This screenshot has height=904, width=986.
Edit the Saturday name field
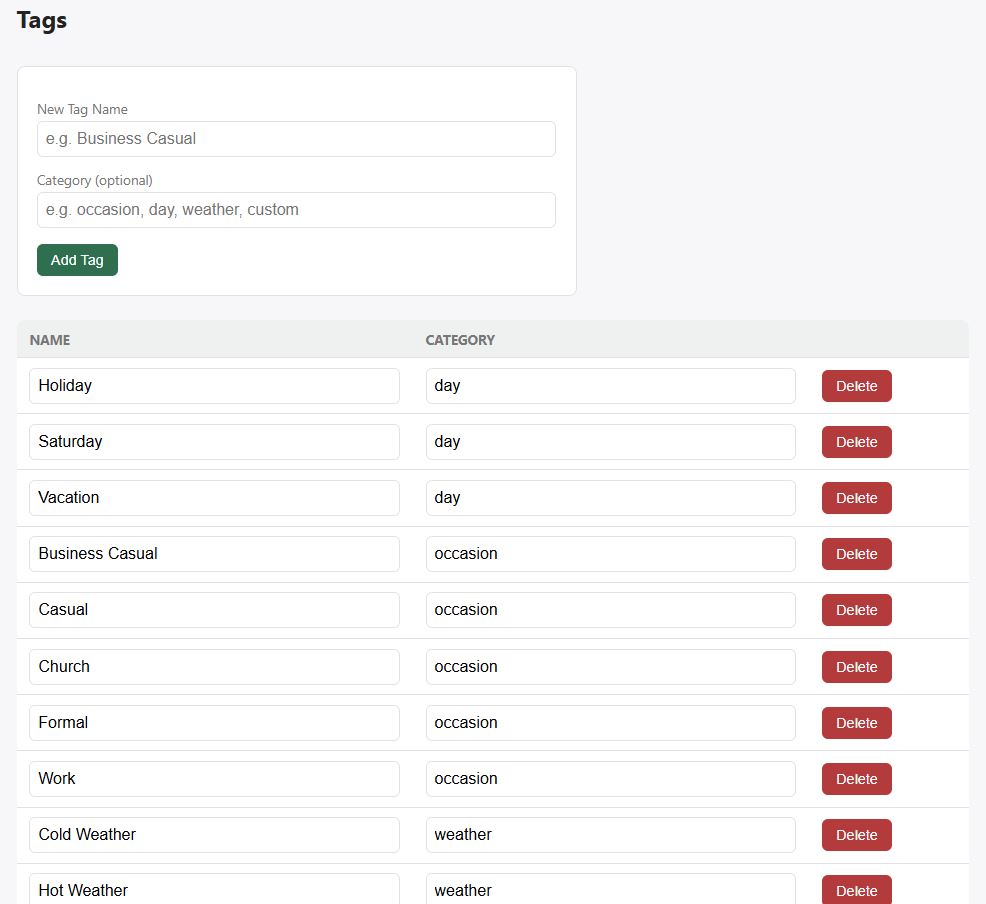click(x=214, y=442)
